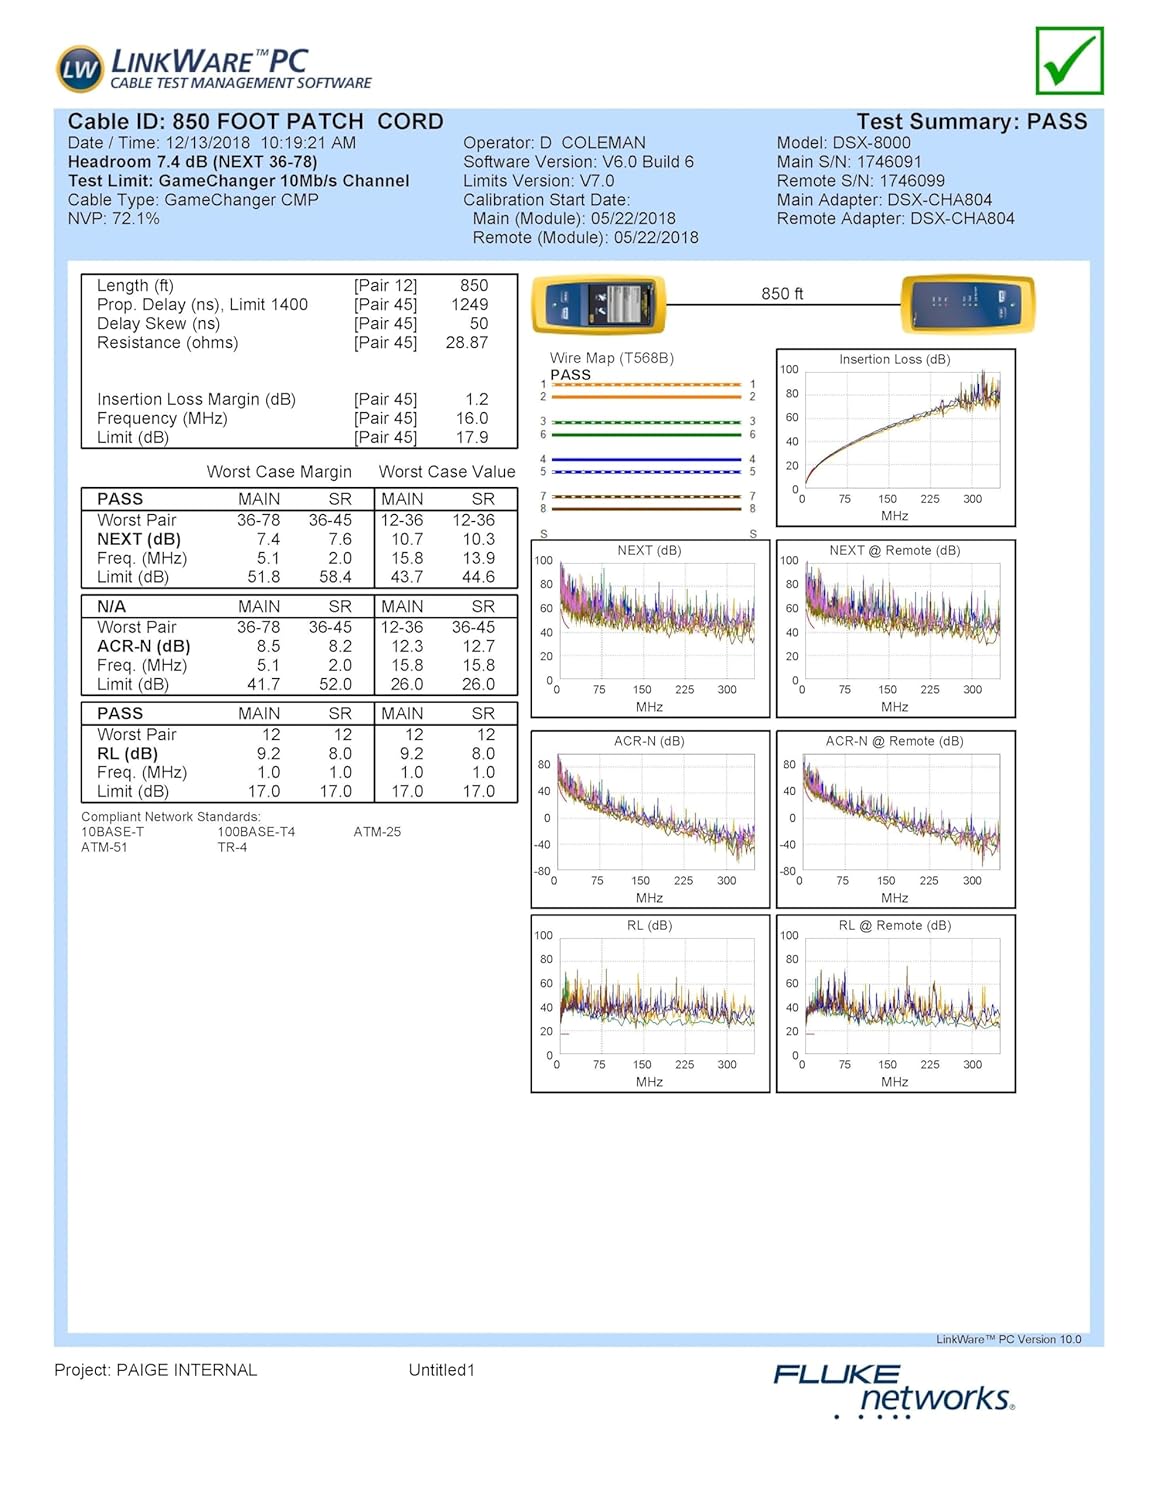Click the Untitled1 file name

[x=441, y=1370]
